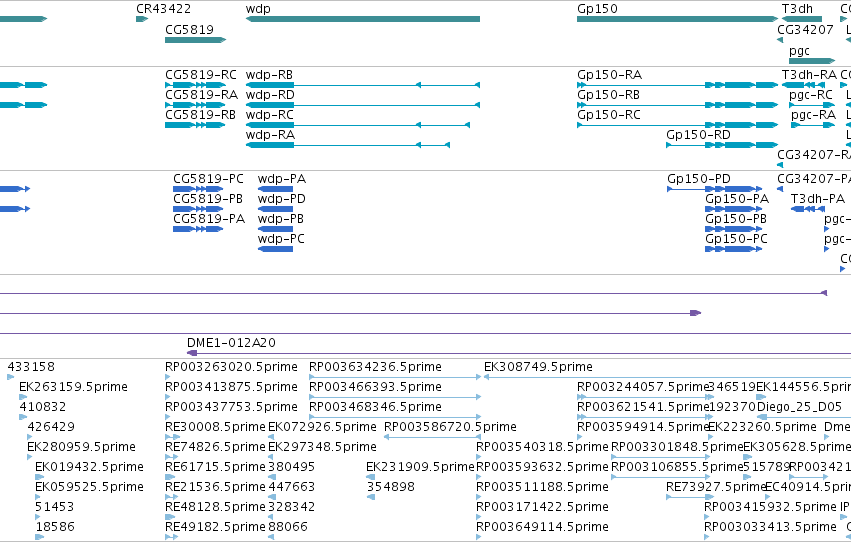This screenshot has height=542, width=851.
Task: Select pgc-RC transcript
Action: click(812, 105)
